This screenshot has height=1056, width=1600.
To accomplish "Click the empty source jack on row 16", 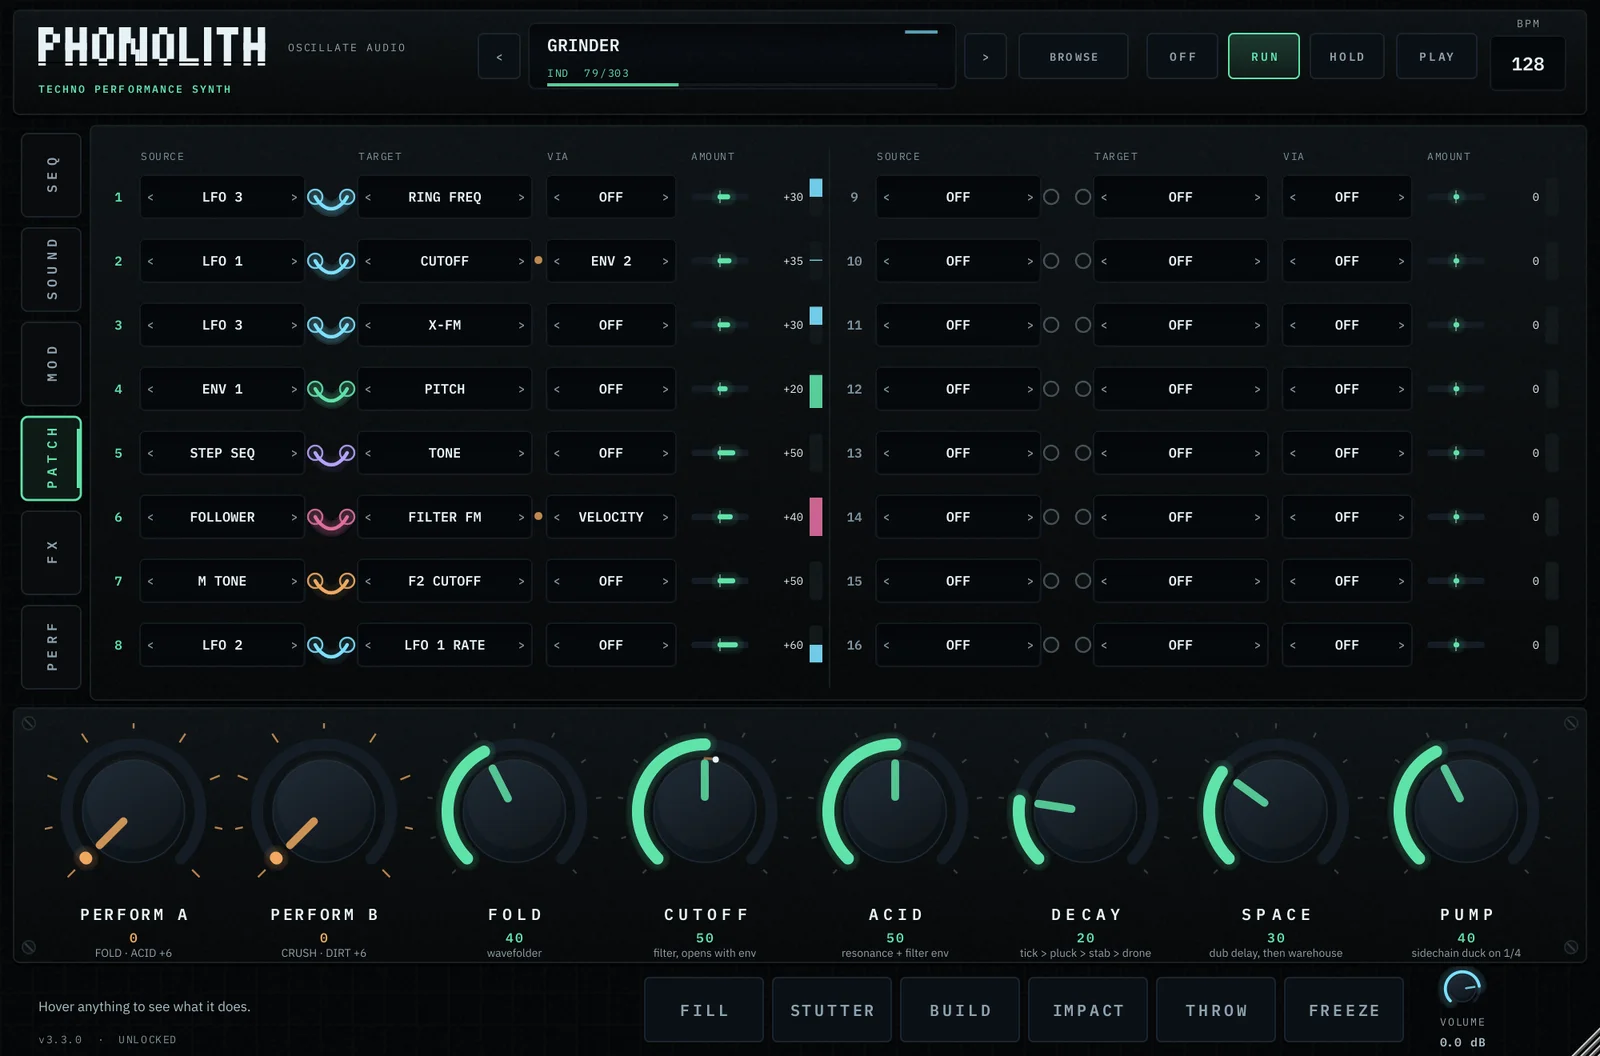I will pyautogui.click(x=1051, y=645).
